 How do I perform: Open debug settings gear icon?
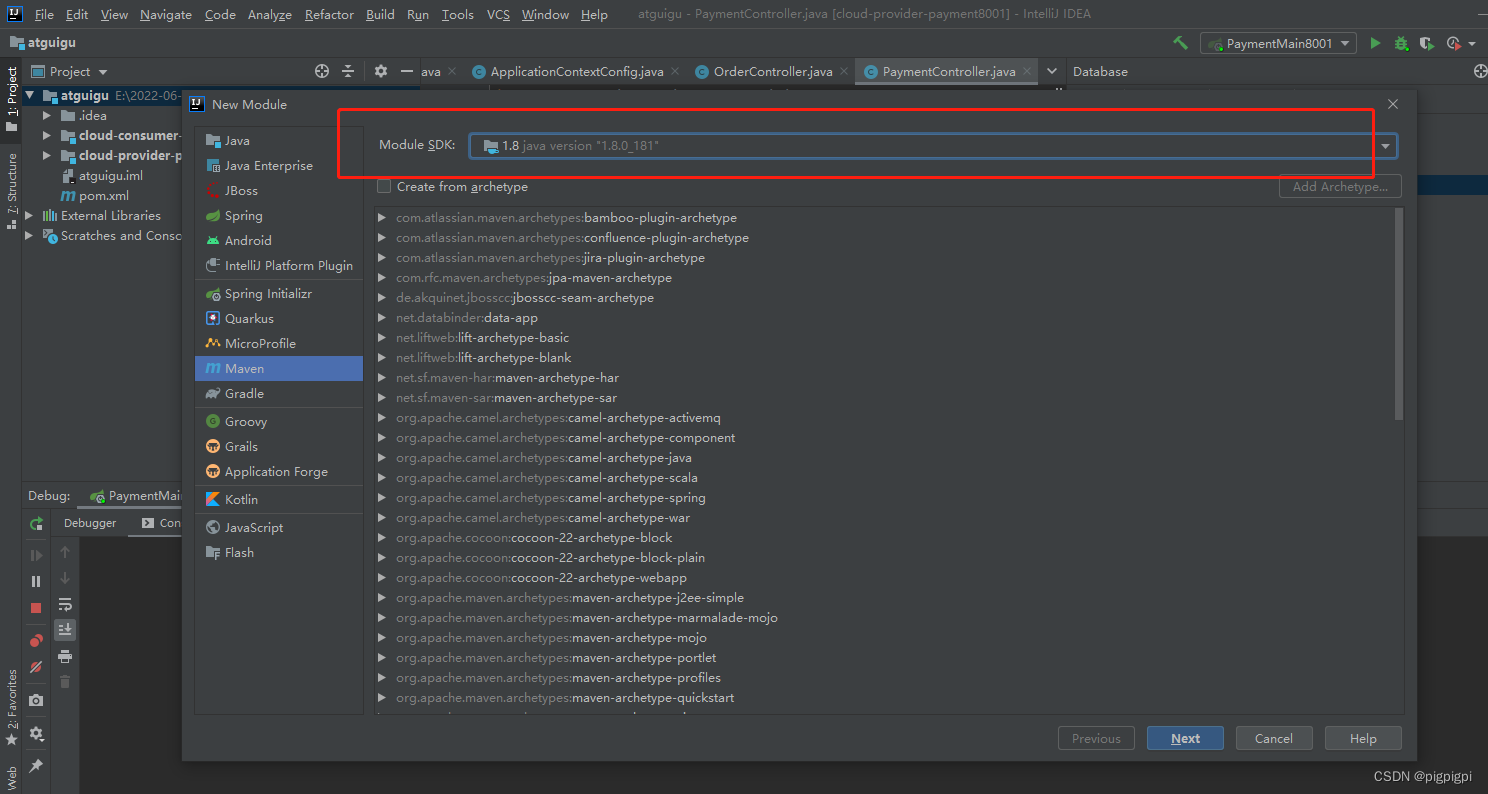(x=36, y=734)
